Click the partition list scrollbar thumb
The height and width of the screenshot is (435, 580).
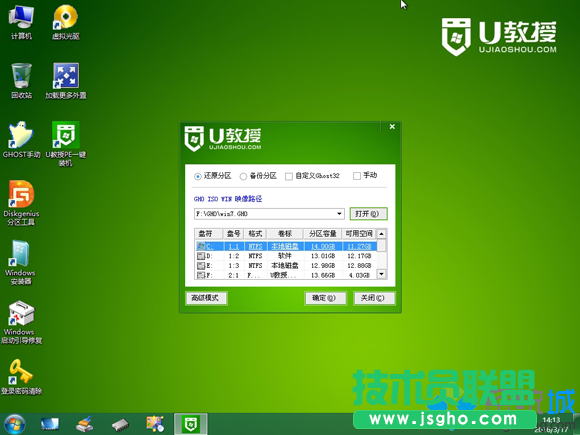click(381, 245)
